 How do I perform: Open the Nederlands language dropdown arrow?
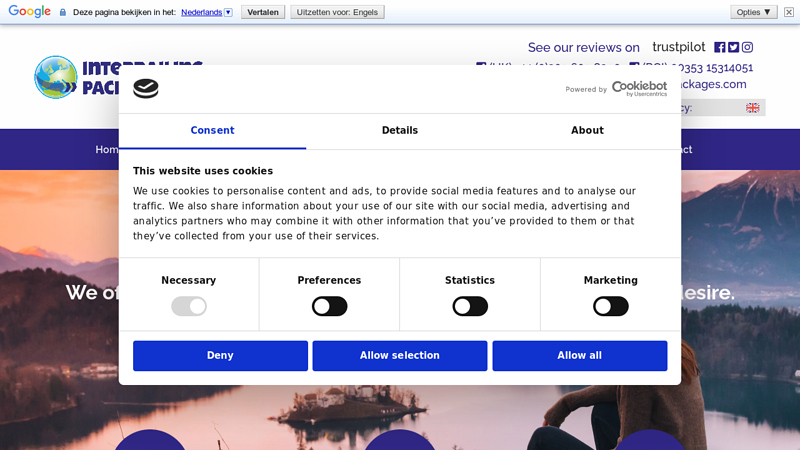(x=229, y=12)
